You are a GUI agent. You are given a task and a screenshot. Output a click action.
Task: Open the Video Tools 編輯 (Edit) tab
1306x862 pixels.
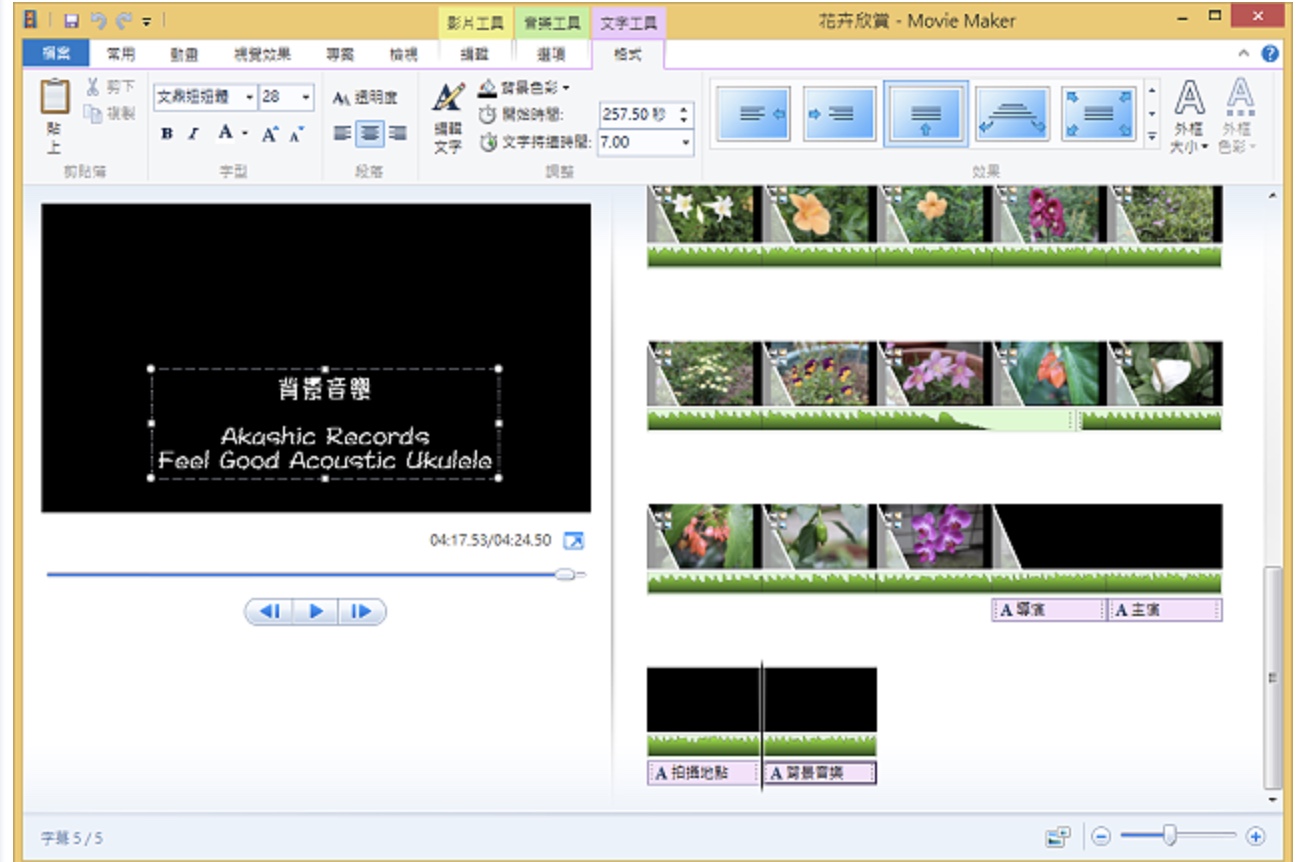click(x=475, y=54)
